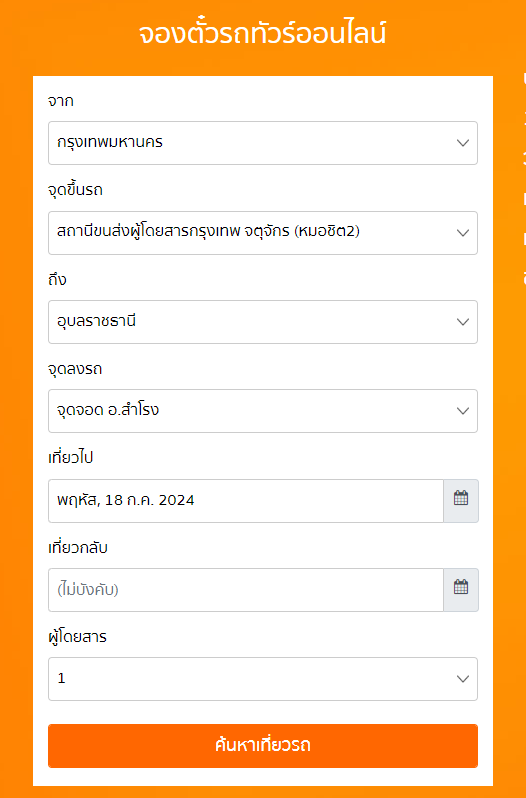Click the เที่ยวกลับ field label

tap(78, 548)
